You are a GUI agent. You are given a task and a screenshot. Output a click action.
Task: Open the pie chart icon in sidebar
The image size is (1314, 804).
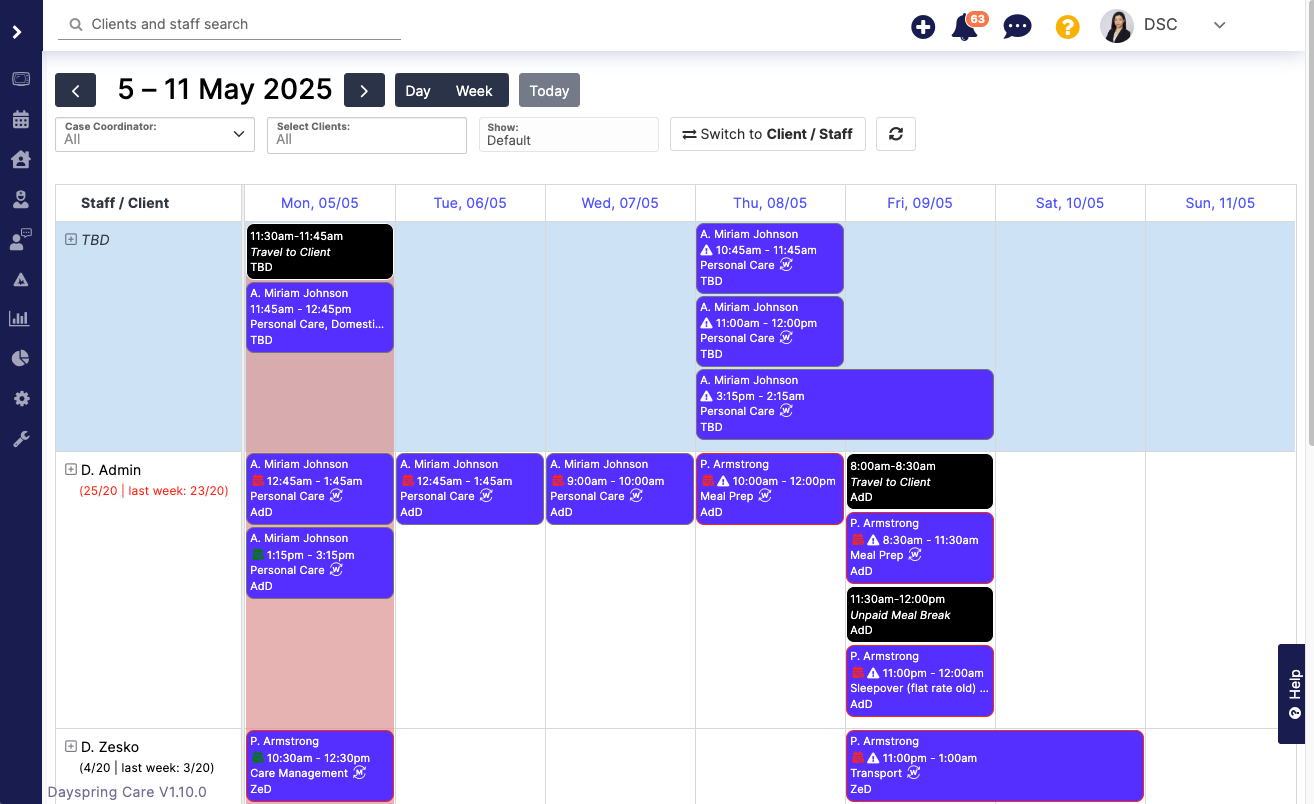point(21,358)
